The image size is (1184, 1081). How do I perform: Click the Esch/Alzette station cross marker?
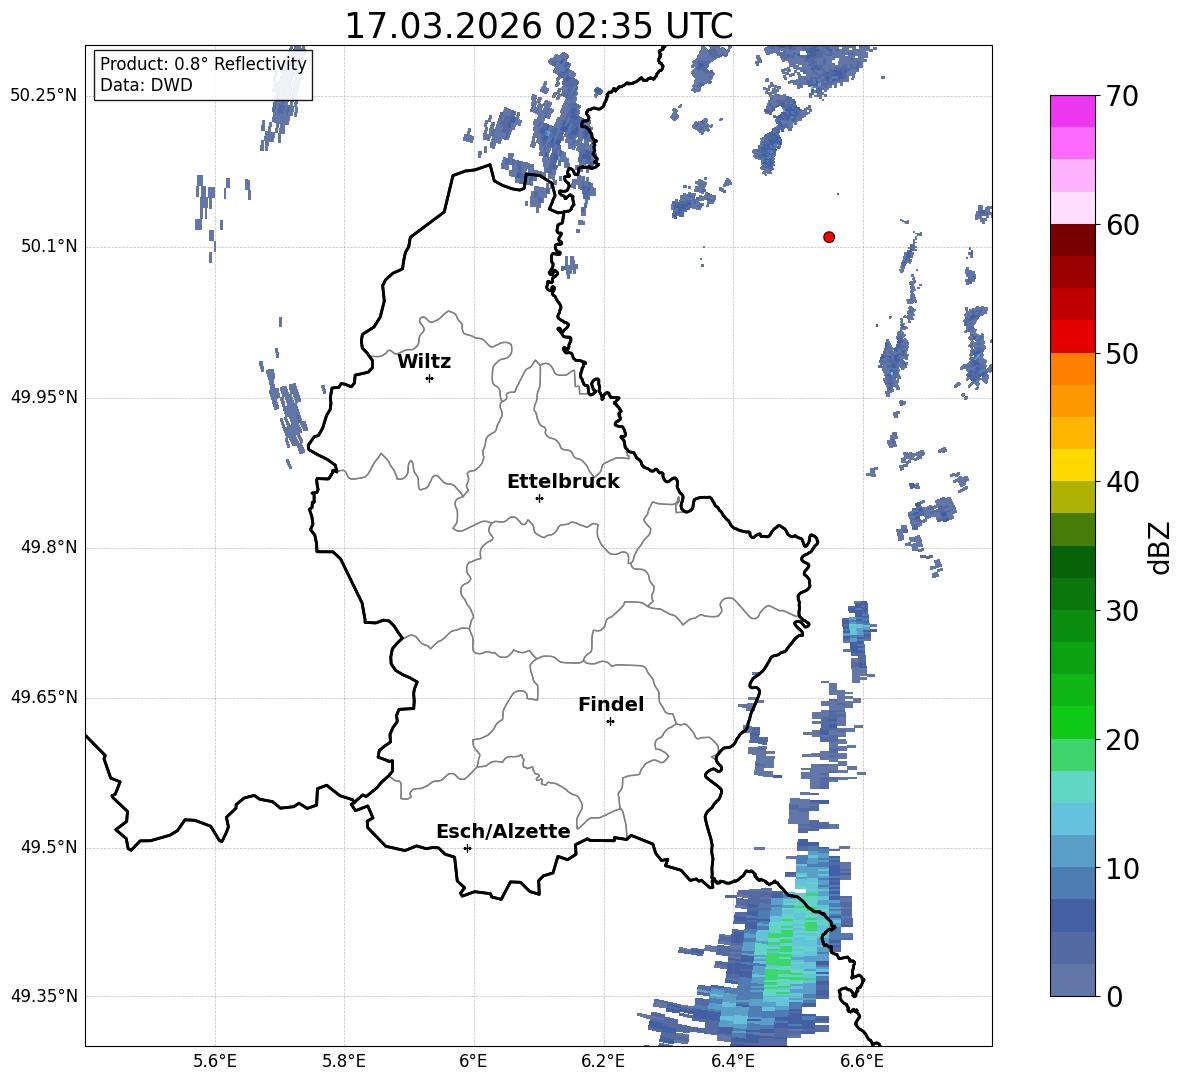coord(467,848)
